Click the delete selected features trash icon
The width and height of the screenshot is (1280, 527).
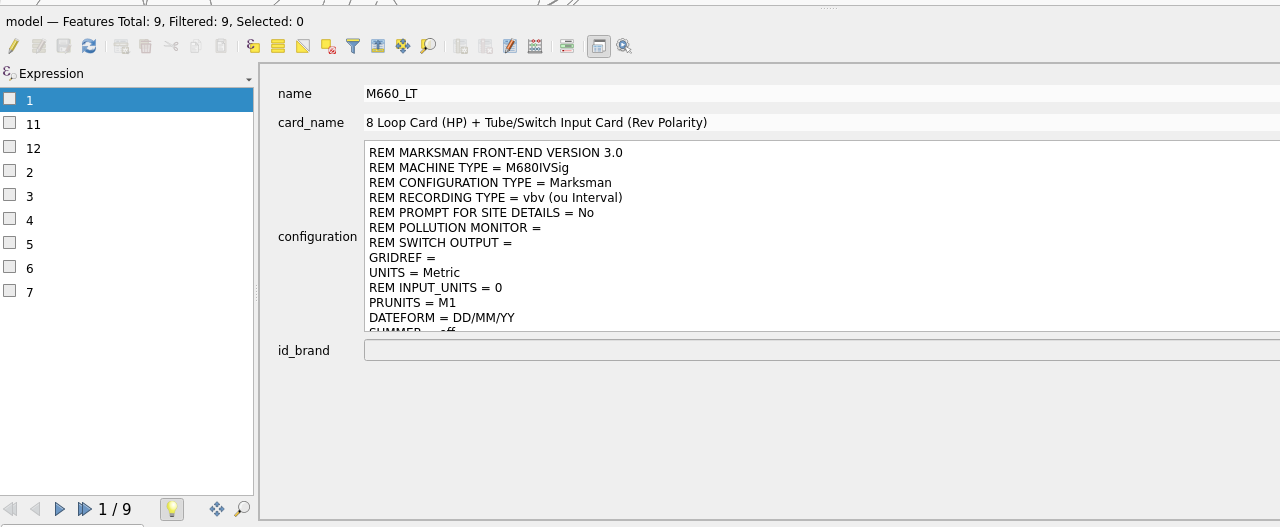point(146,46)
